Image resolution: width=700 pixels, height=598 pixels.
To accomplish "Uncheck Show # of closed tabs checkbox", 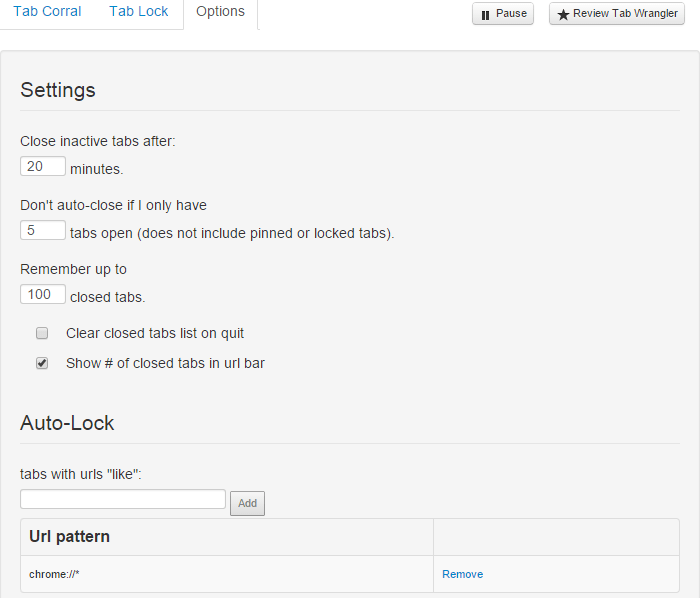I will click(x=42, y=363).
